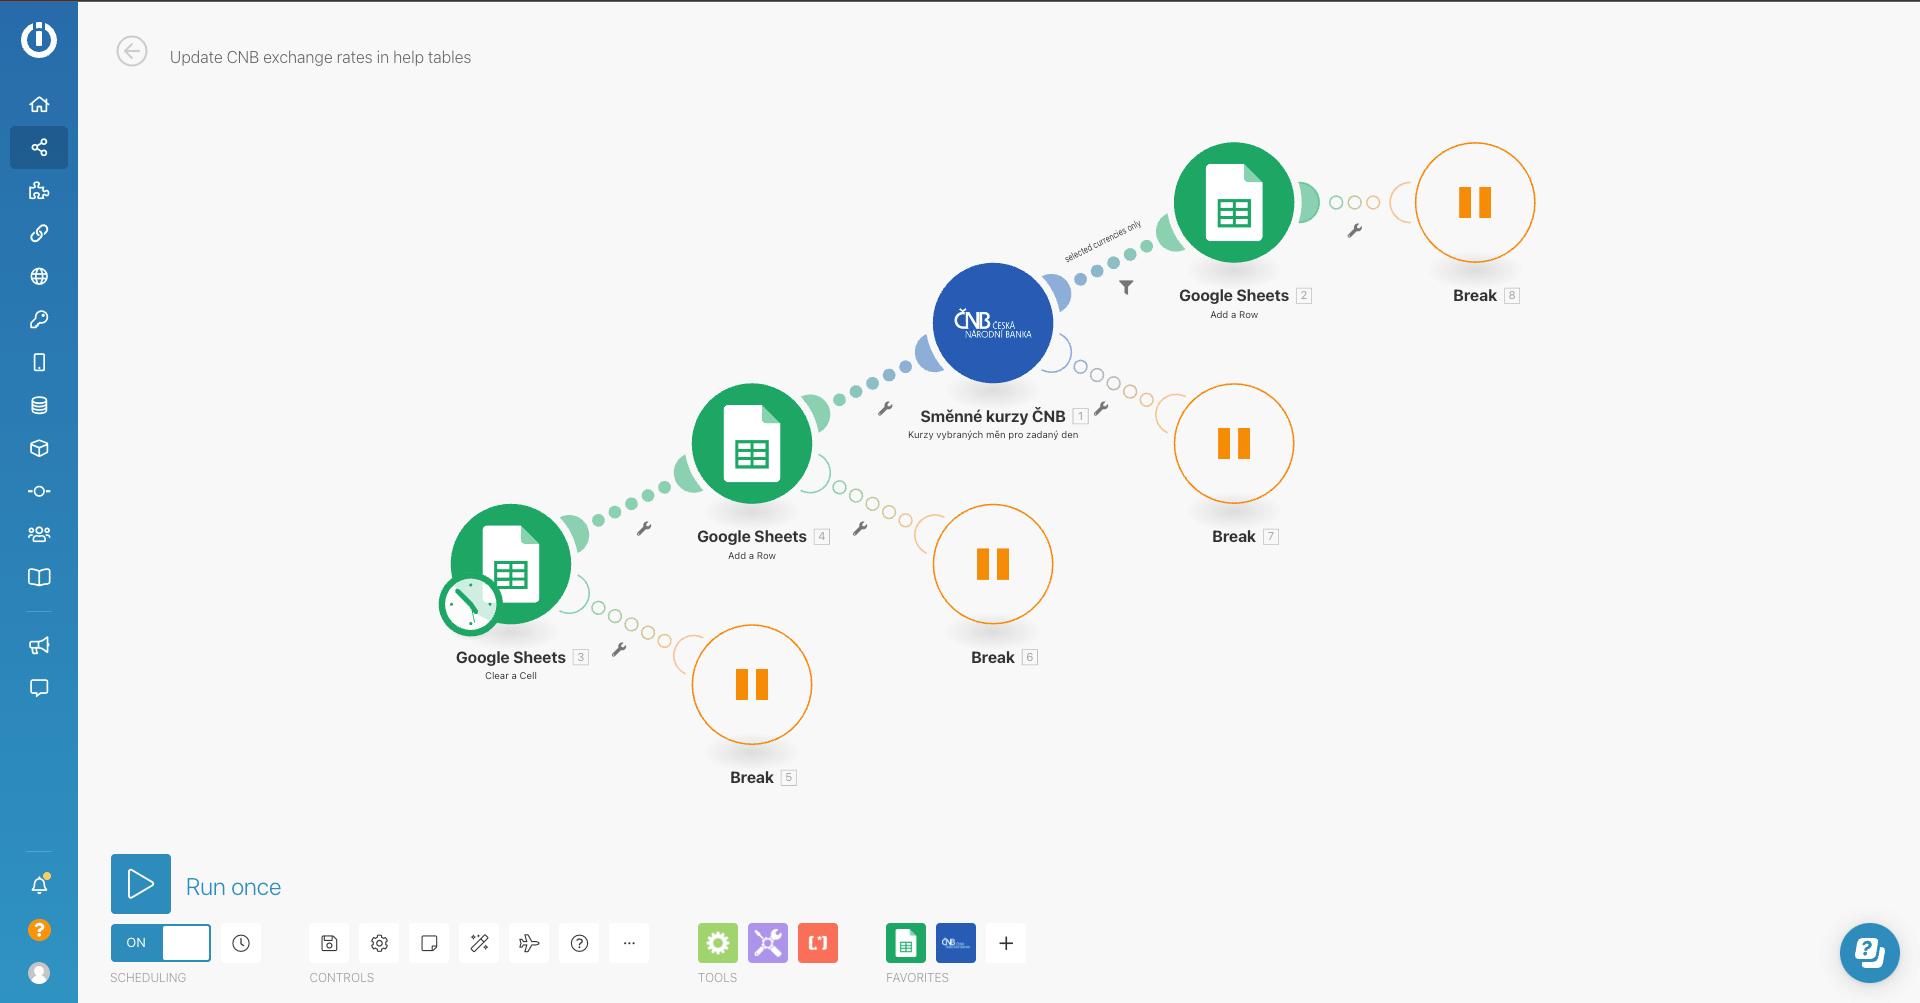Open Home in the left sidebar
Viewport: 1920px width, 1003px height.
[x=39, y=105]
